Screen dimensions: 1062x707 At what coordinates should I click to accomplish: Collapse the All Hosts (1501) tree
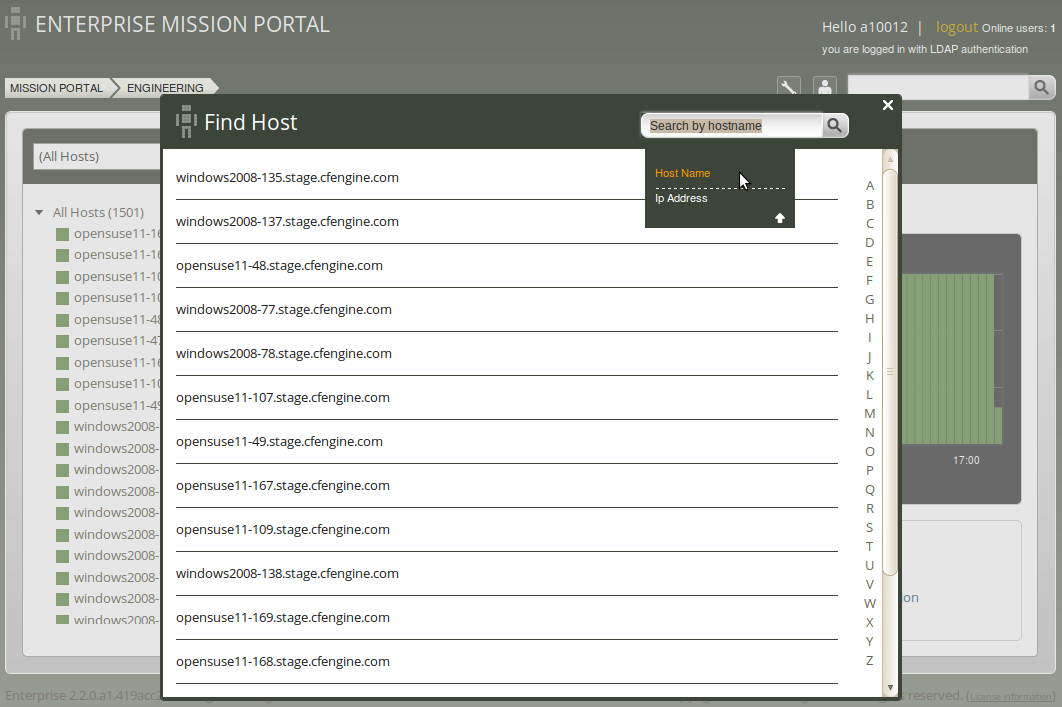coord(39,213)
